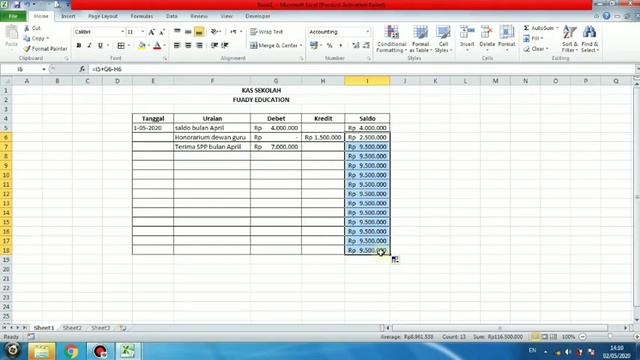The image size is (640, 360).
Task: Apply Percent Style format
Action: point(329,45)
